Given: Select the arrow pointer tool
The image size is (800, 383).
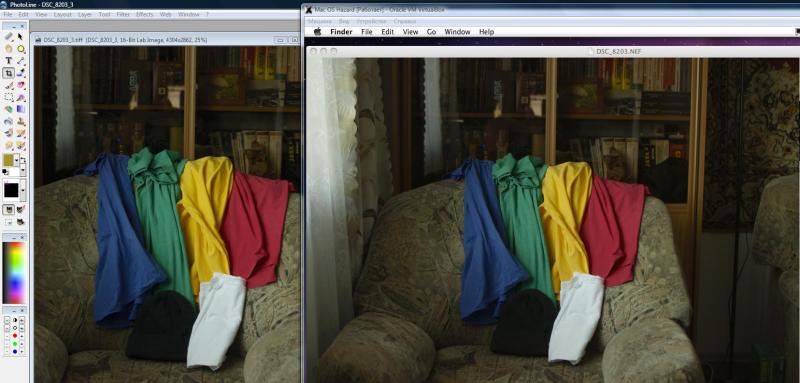Looking at the screenshot, I should pos(20,36).
